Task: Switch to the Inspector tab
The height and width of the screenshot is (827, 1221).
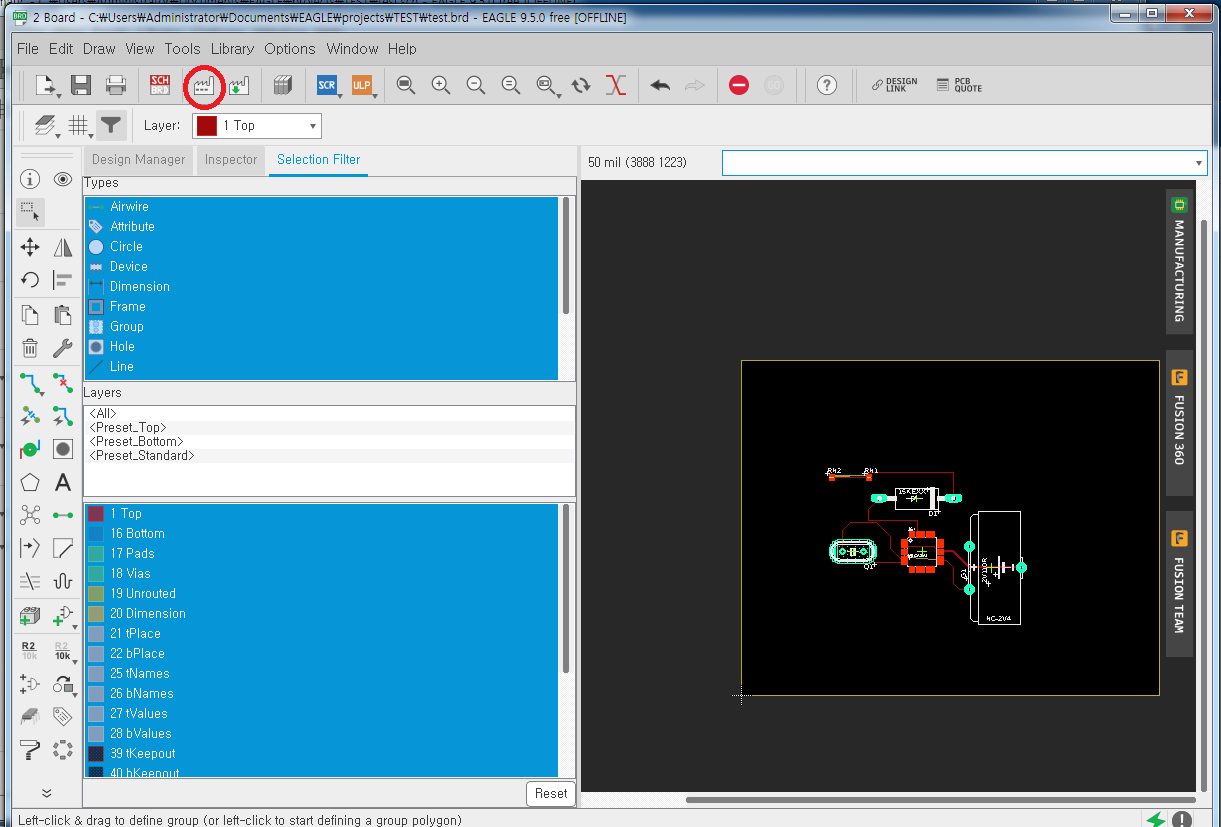Action: point(231,160)
